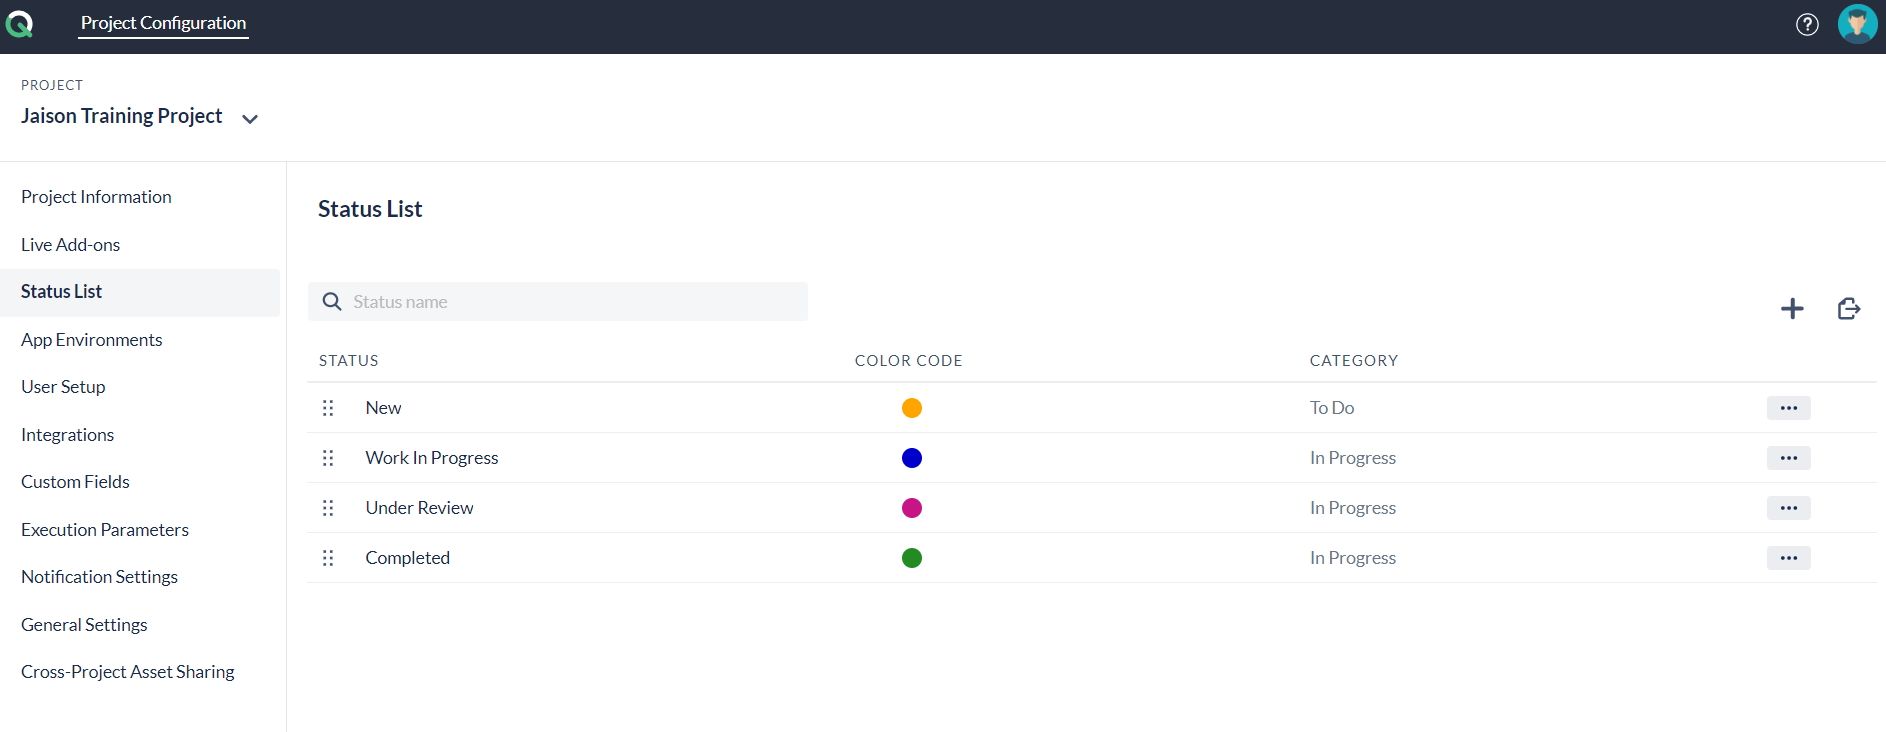This screenshot has height=732, width=1886.
Task: Open the help question mark icon
Action: coord(1807,24)
